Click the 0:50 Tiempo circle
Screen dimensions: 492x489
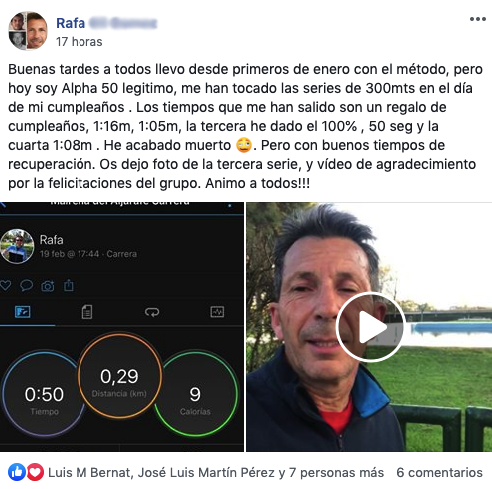[44, 393]
